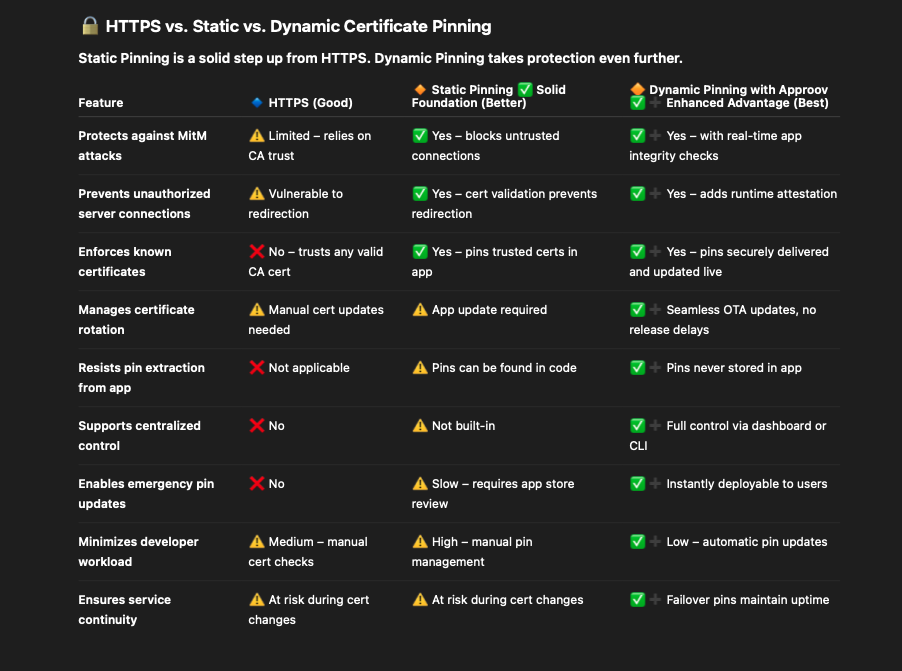Click the red X in Enforces known certificates row

pyautogui.click(x=257, y=251)
